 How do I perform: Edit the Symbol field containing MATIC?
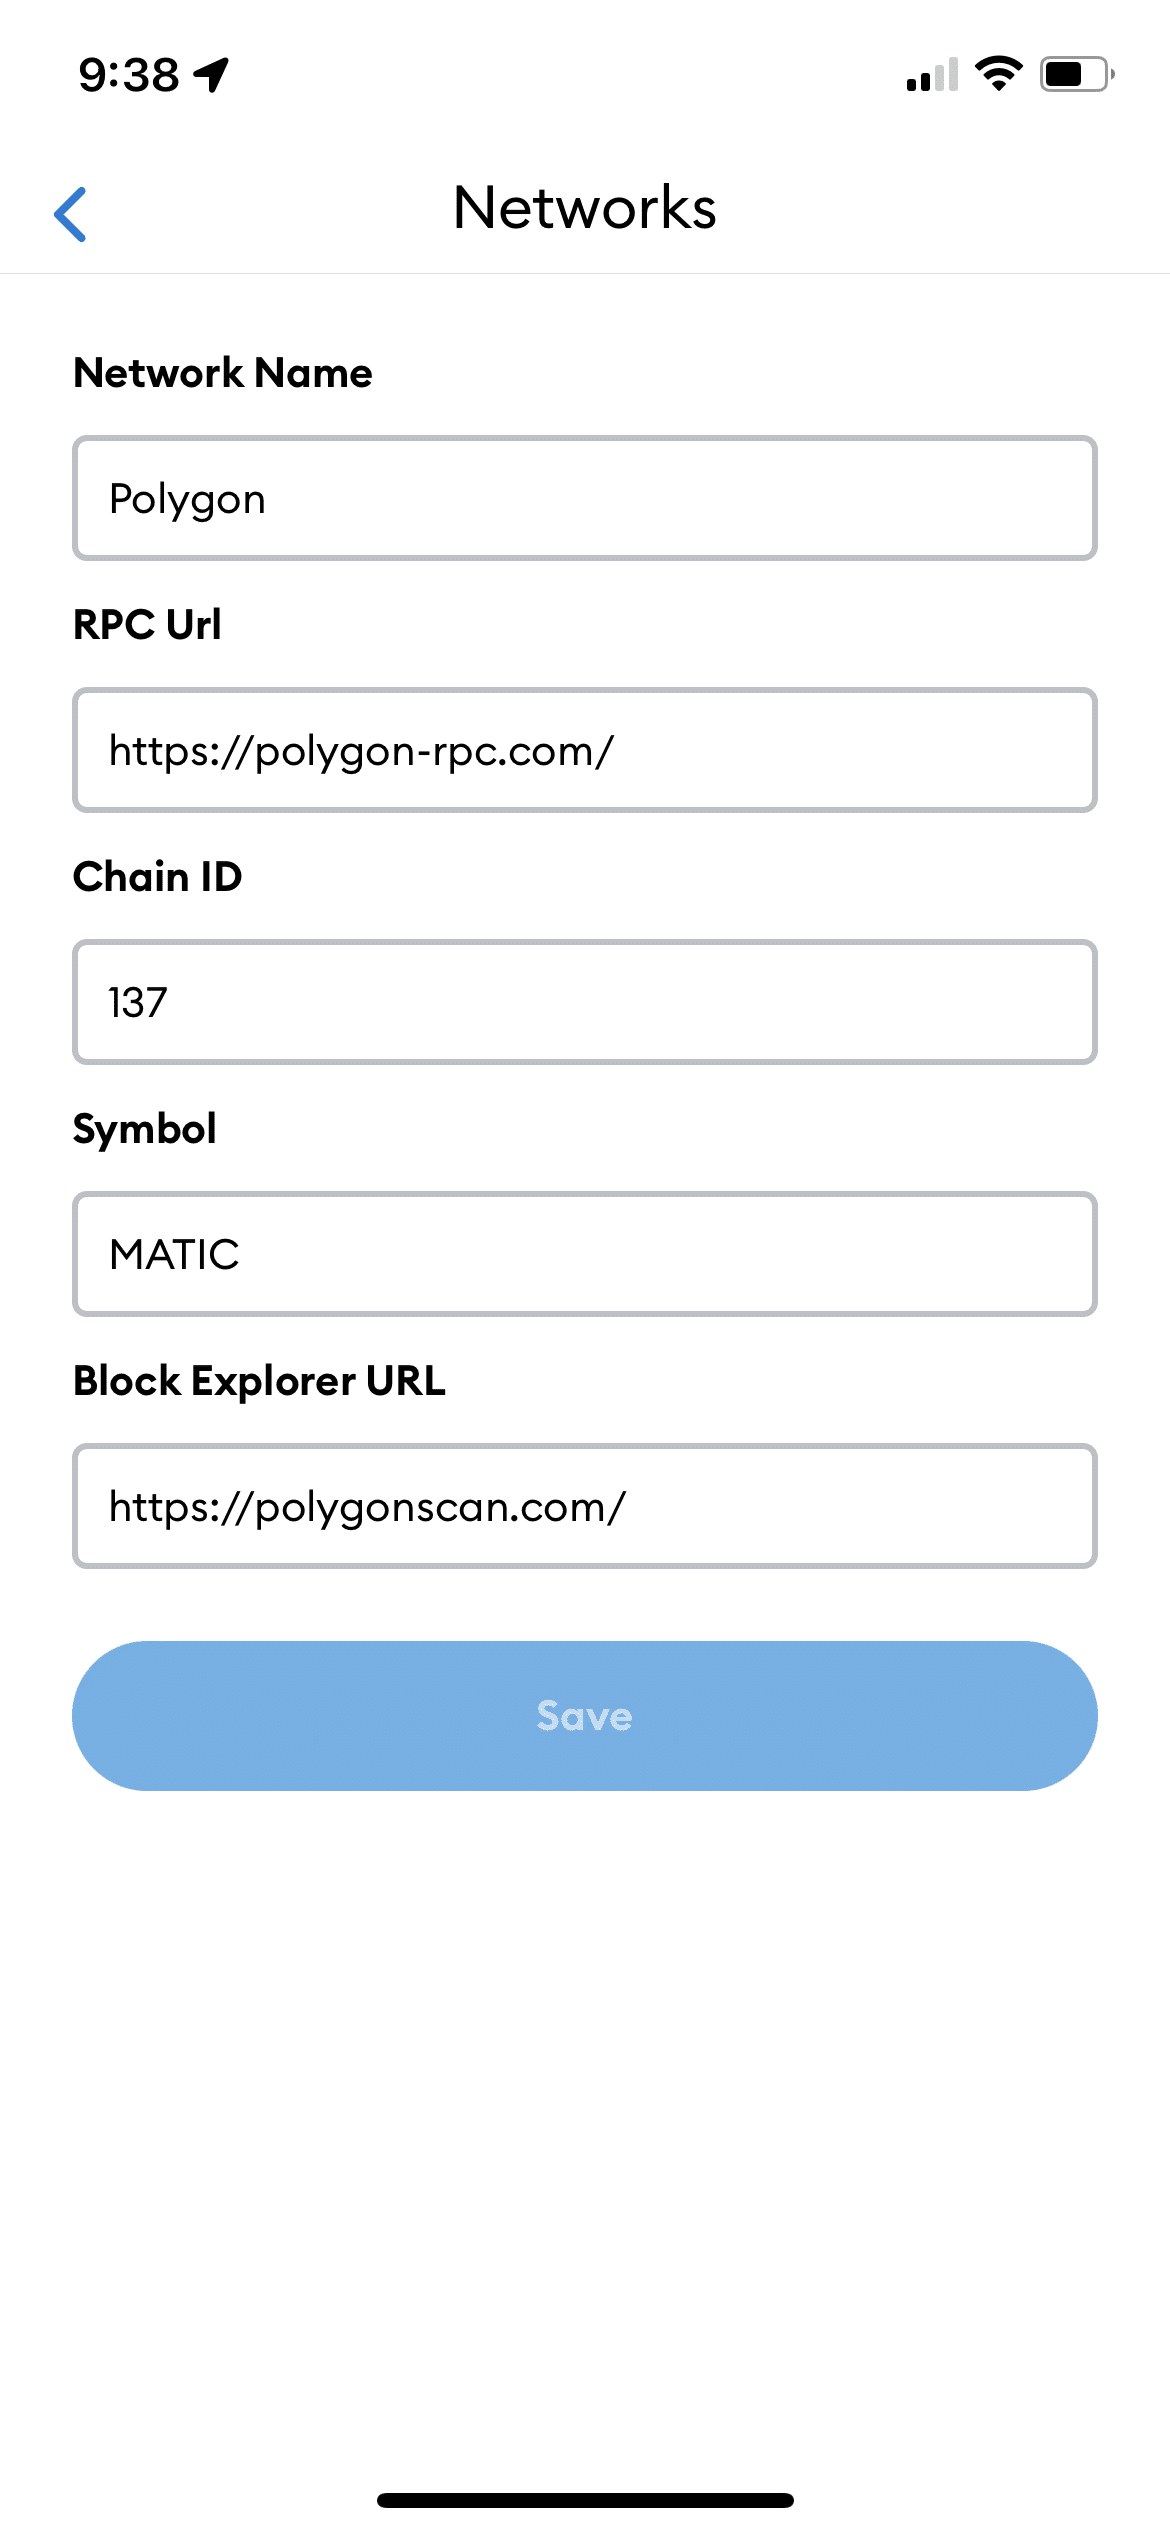[585, 1254]
